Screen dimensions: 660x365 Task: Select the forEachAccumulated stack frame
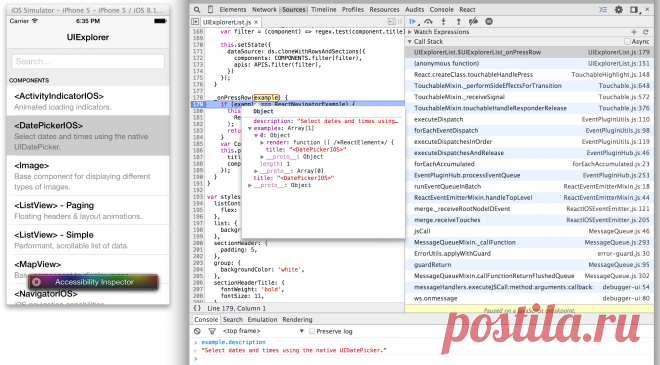click(529, 164)
